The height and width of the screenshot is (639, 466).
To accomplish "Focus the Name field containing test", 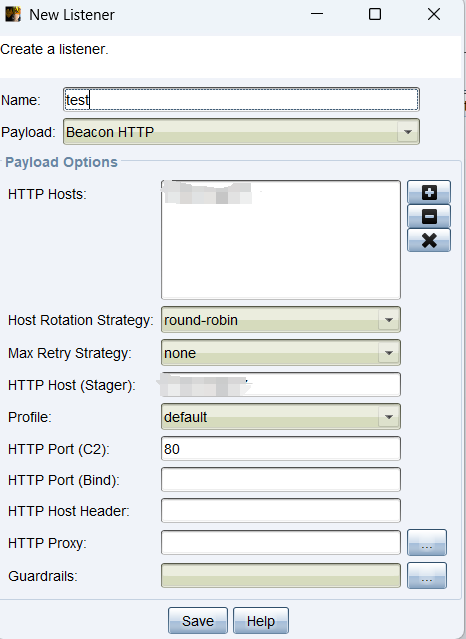I will [x=241, y=99].
